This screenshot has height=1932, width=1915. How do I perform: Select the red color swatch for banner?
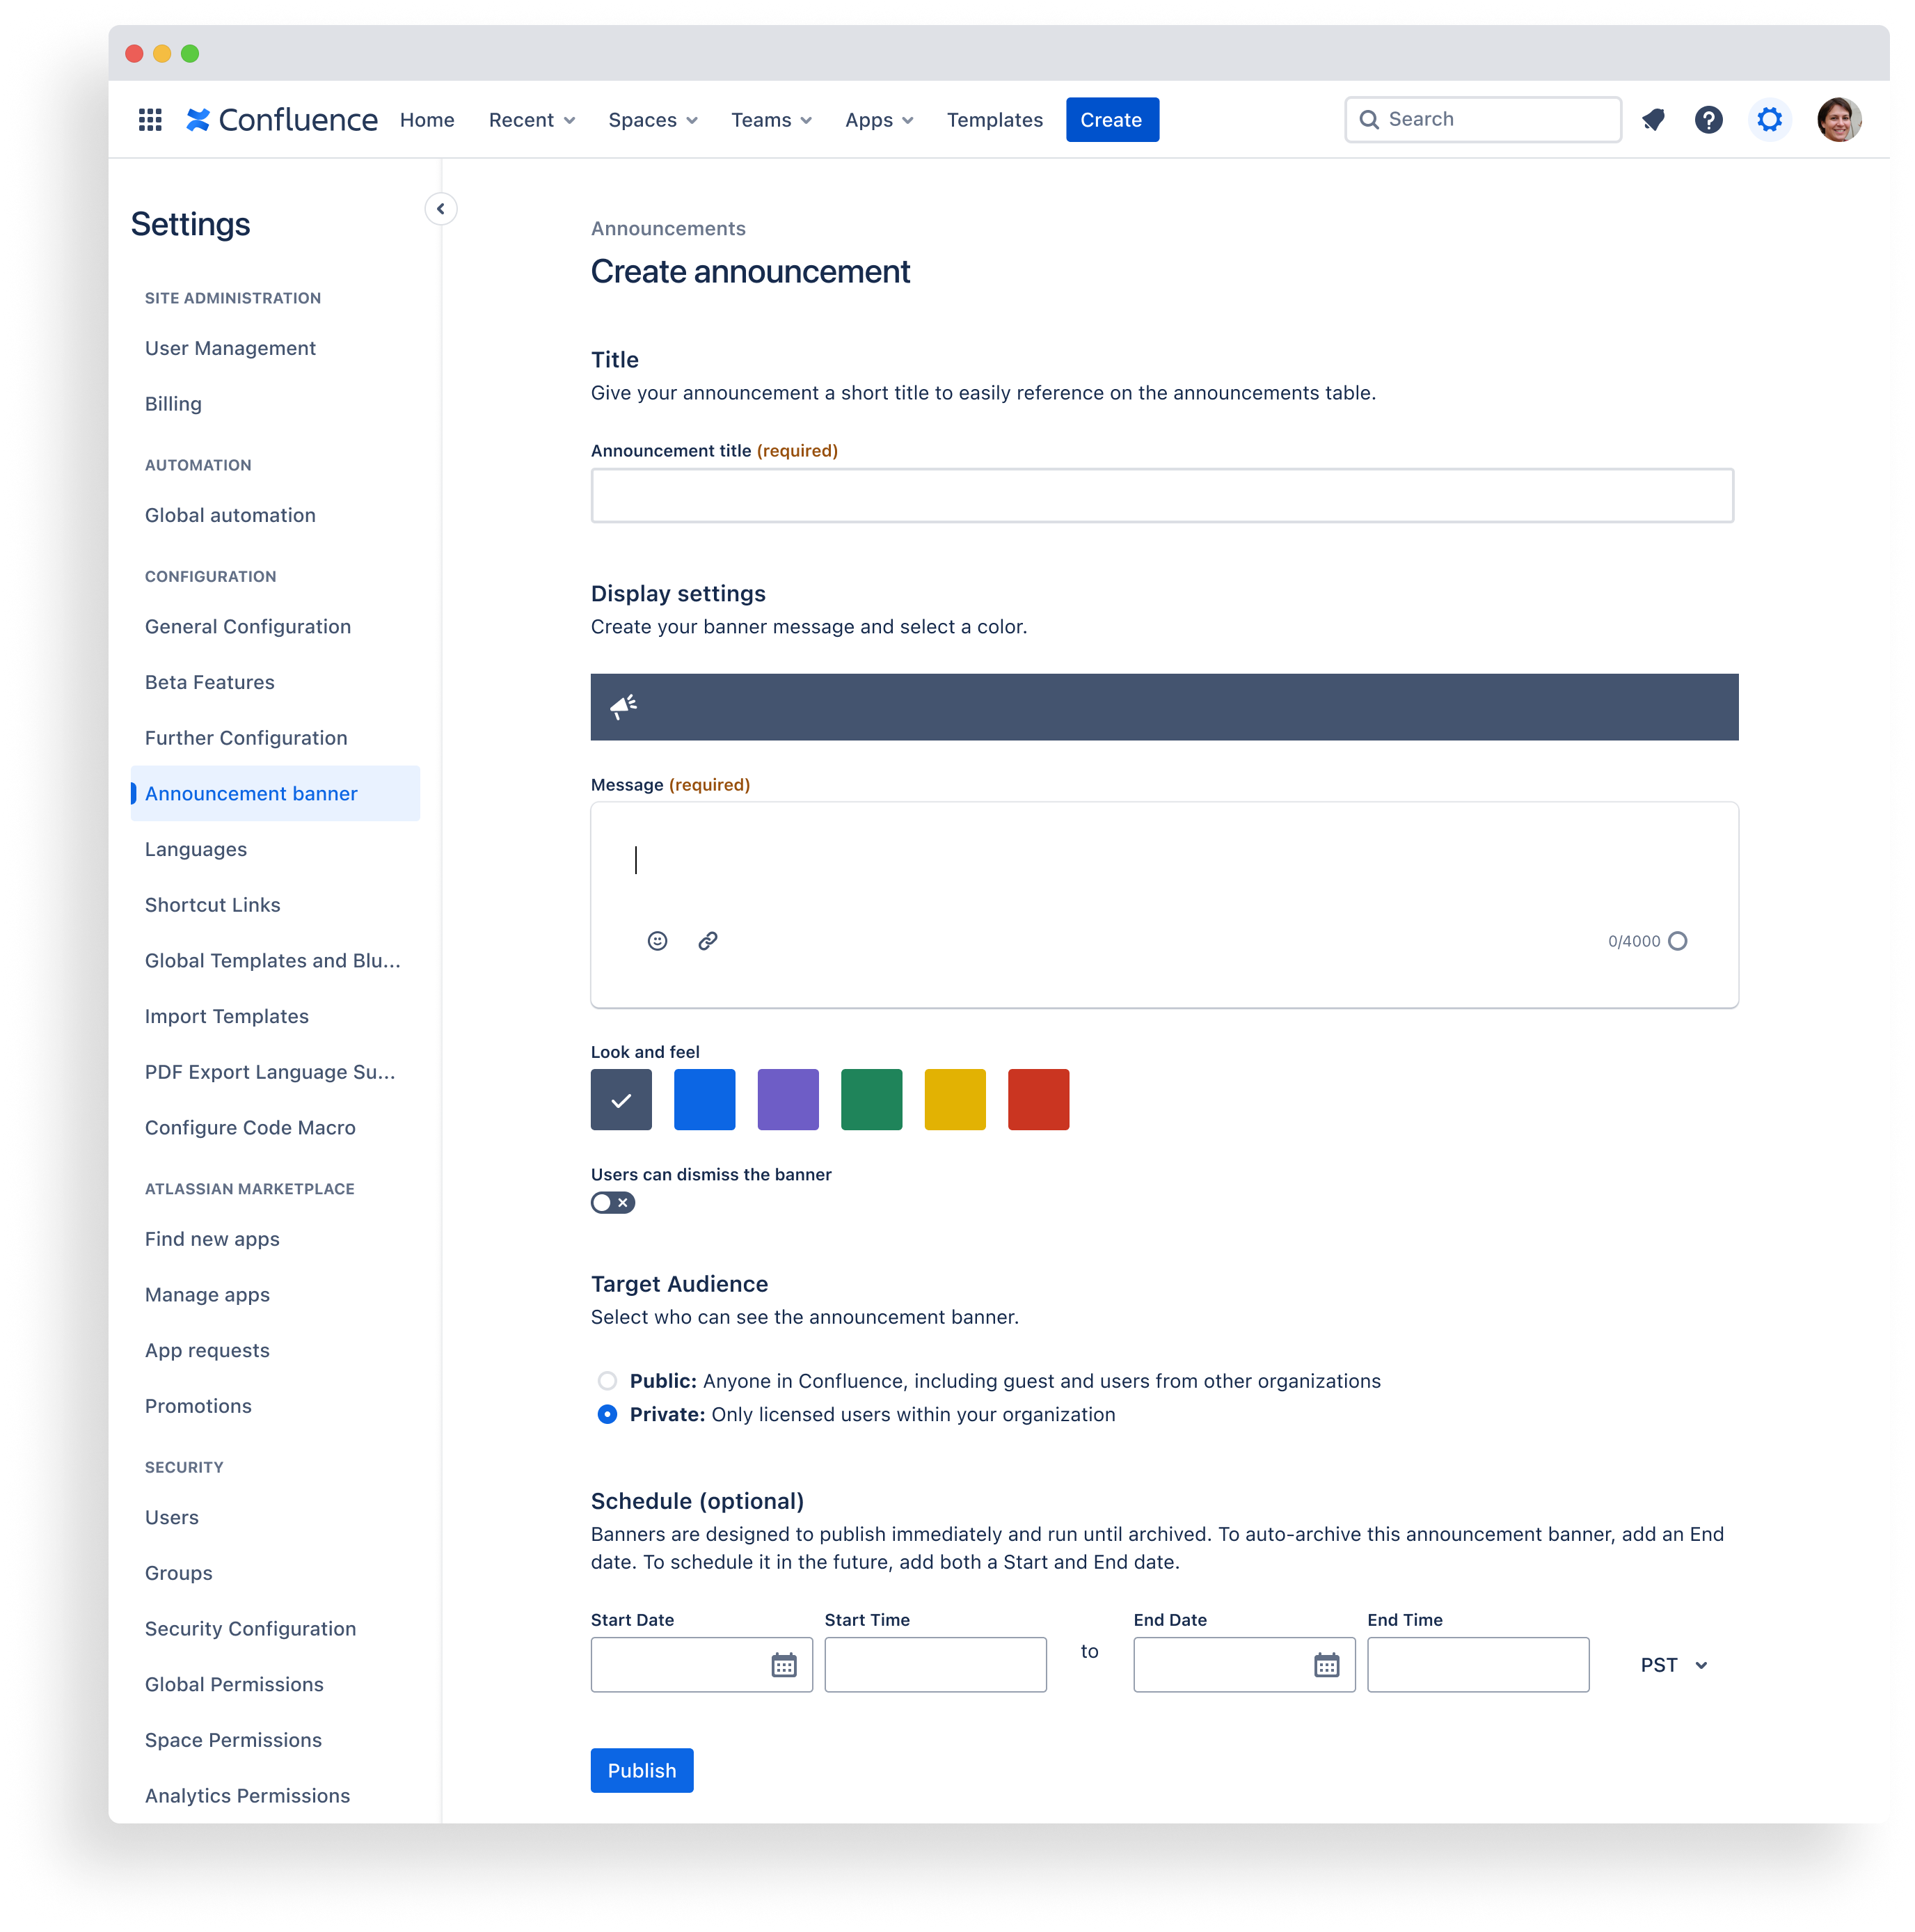click(1040, 1099)
